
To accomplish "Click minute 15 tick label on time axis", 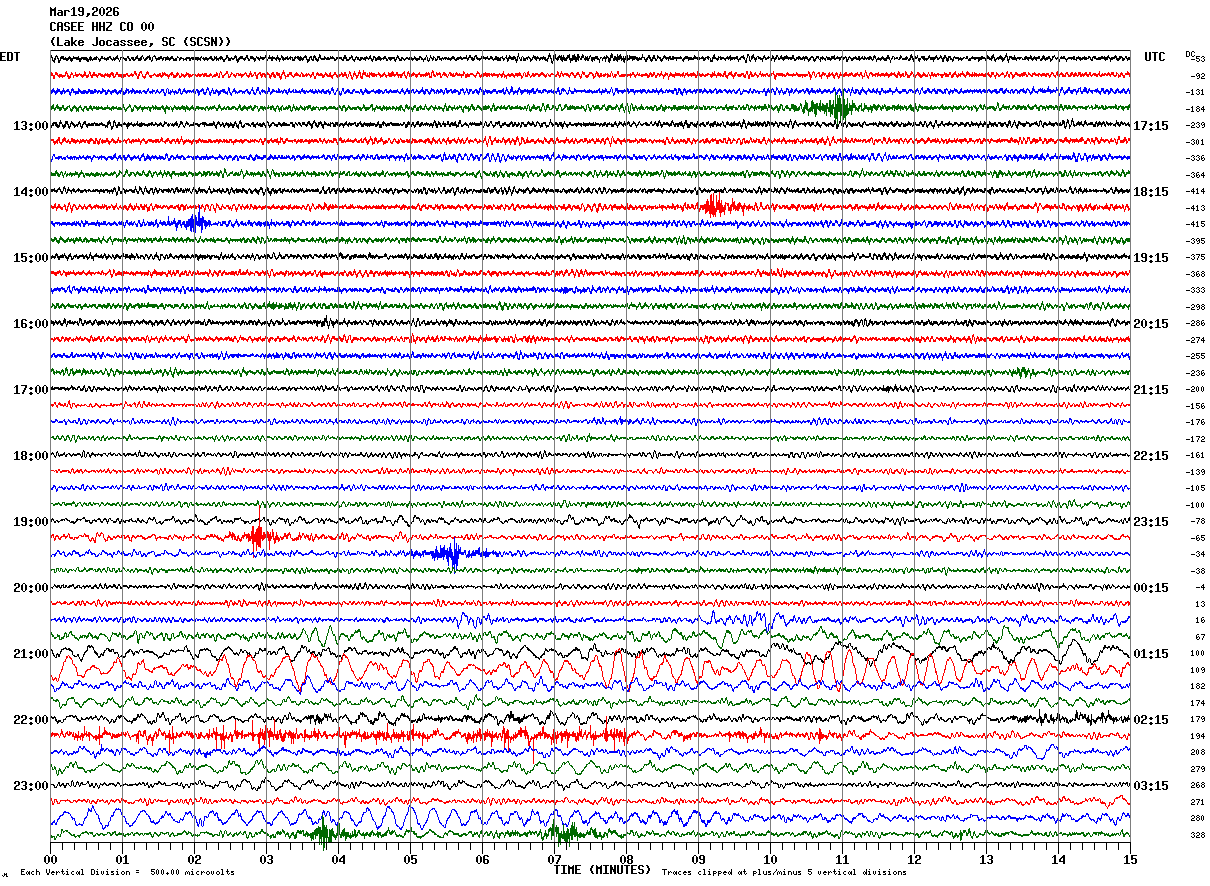I will coord(1129,860).
